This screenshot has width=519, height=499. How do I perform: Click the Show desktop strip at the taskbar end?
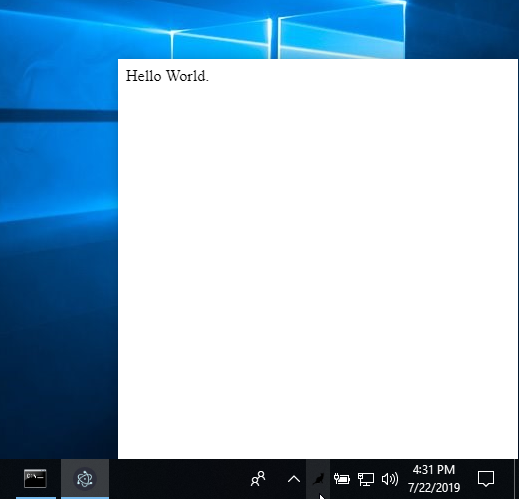516,479
